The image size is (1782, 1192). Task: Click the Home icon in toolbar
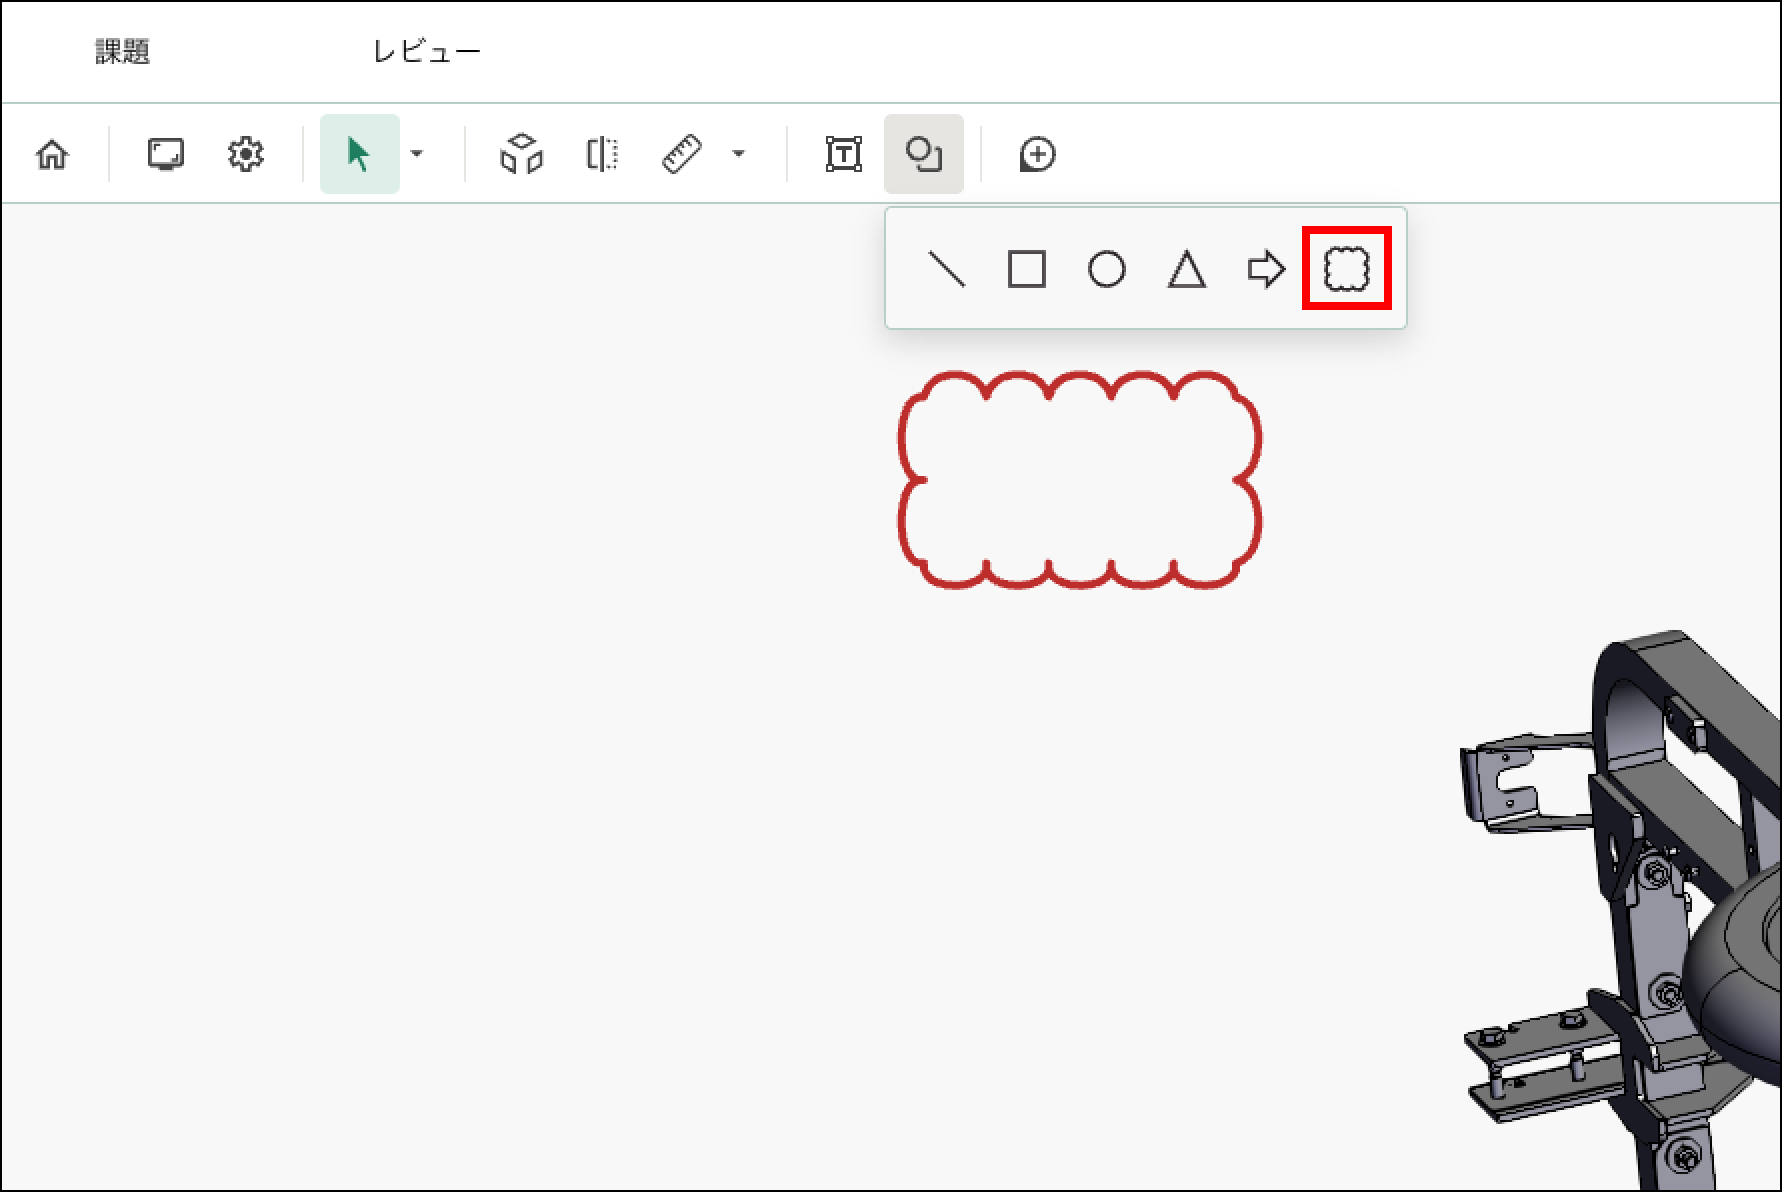(52, 155)
